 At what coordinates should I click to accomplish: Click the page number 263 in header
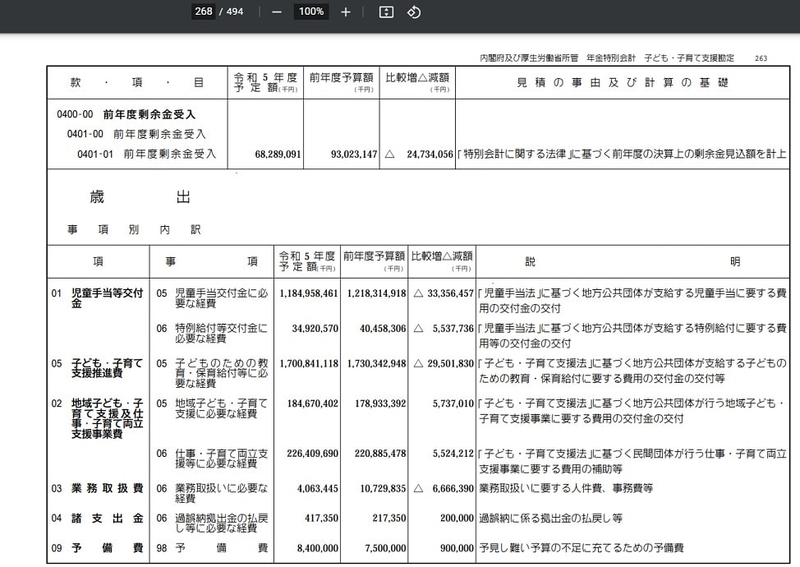click(x=761, y=58)
